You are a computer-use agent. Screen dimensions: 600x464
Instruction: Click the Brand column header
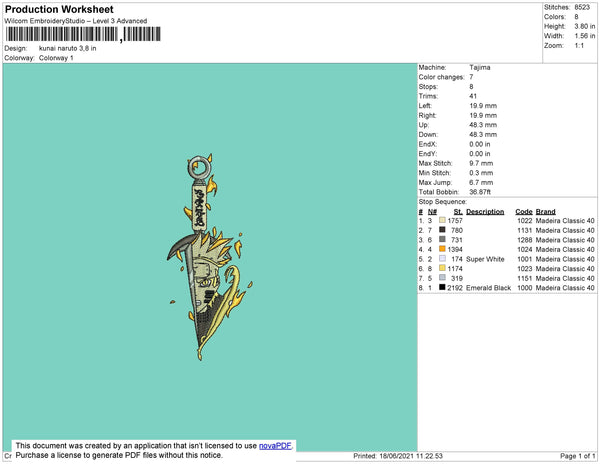[545, 212]
